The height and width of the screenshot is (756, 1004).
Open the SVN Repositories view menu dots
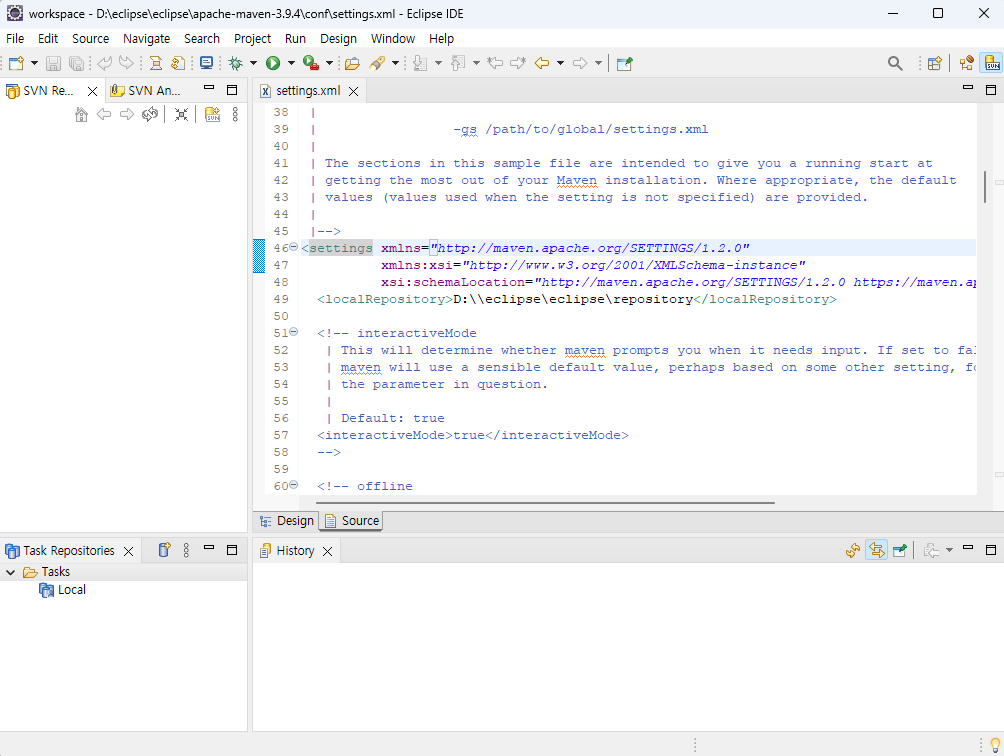pos(235,115)
